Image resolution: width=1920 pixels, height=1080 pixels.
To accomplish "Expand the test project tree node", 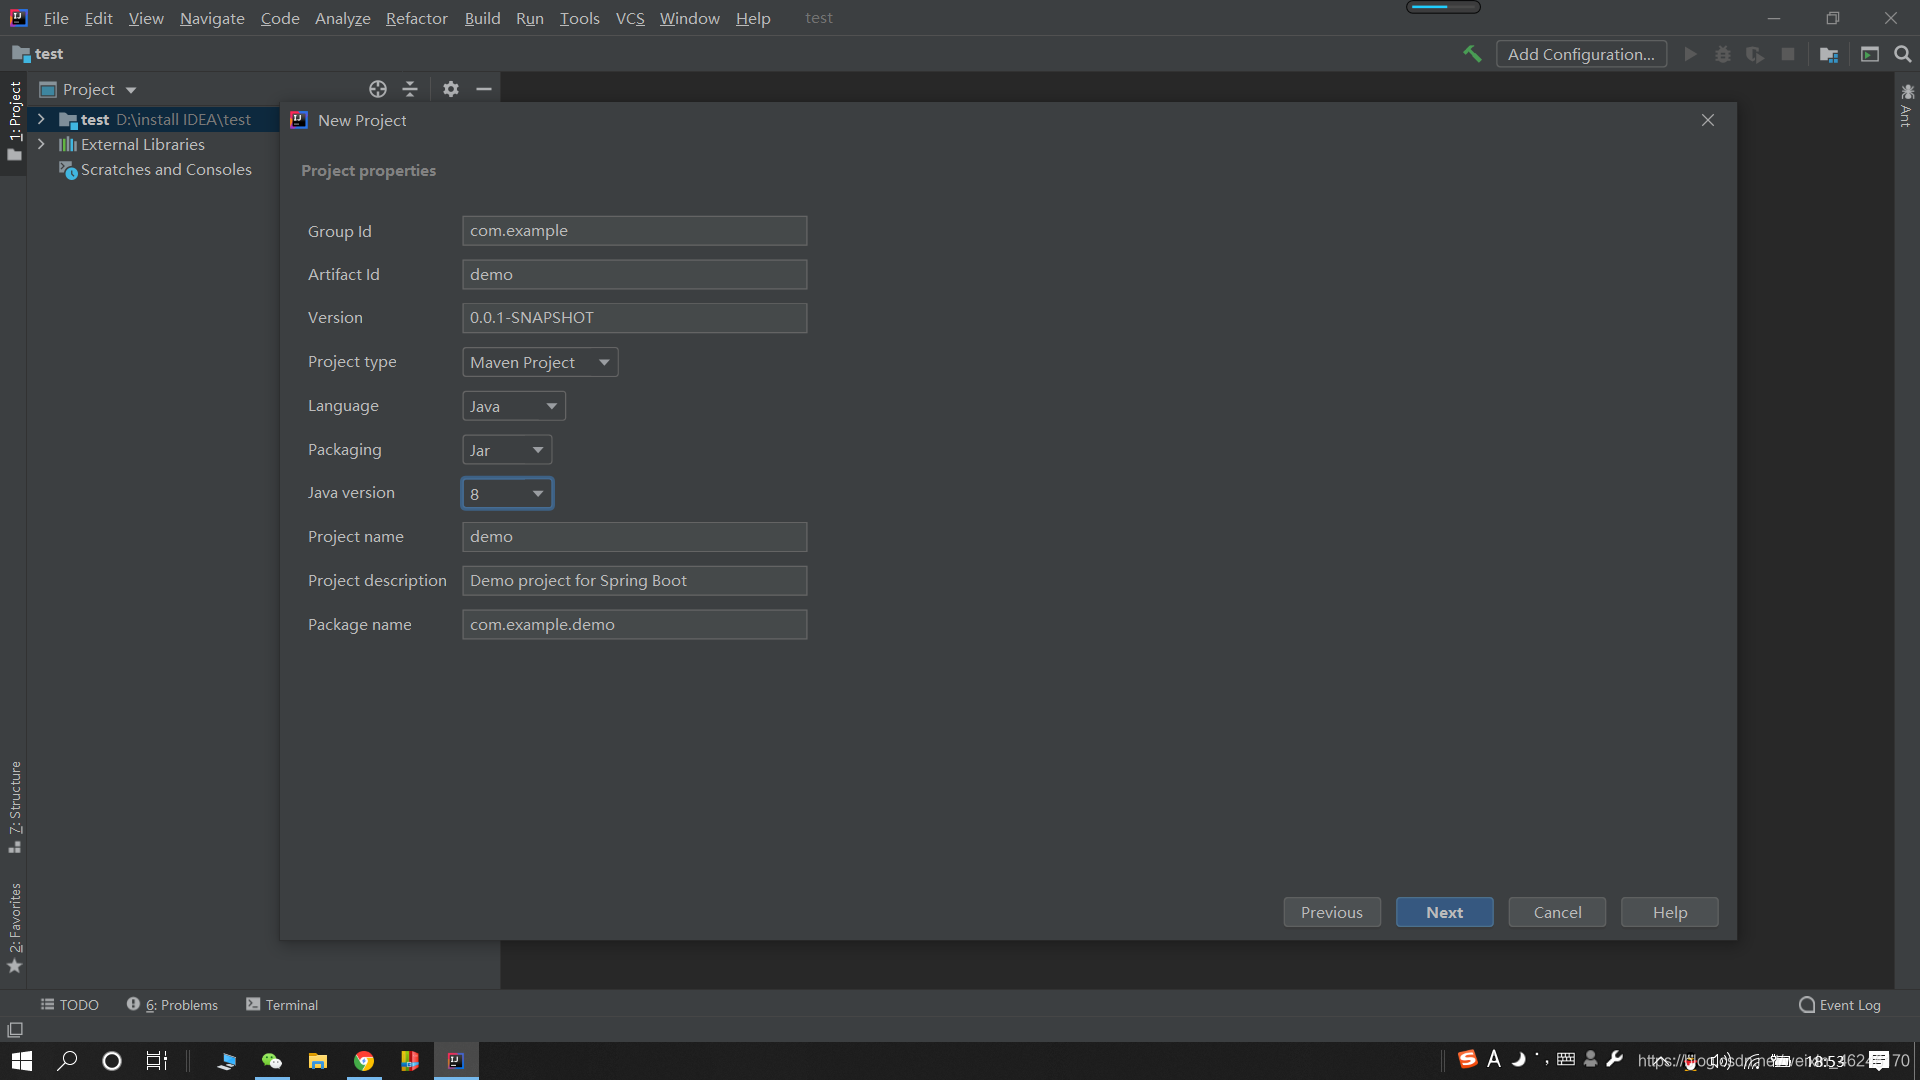I will tap(41, 119).
